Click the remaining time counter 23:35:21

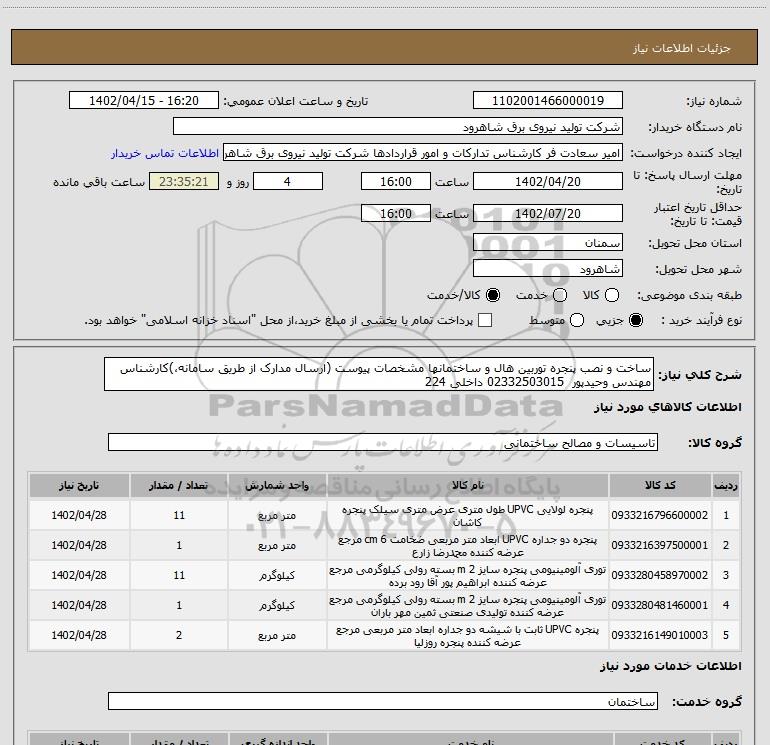pyautogui.click(x=184, y=181)
